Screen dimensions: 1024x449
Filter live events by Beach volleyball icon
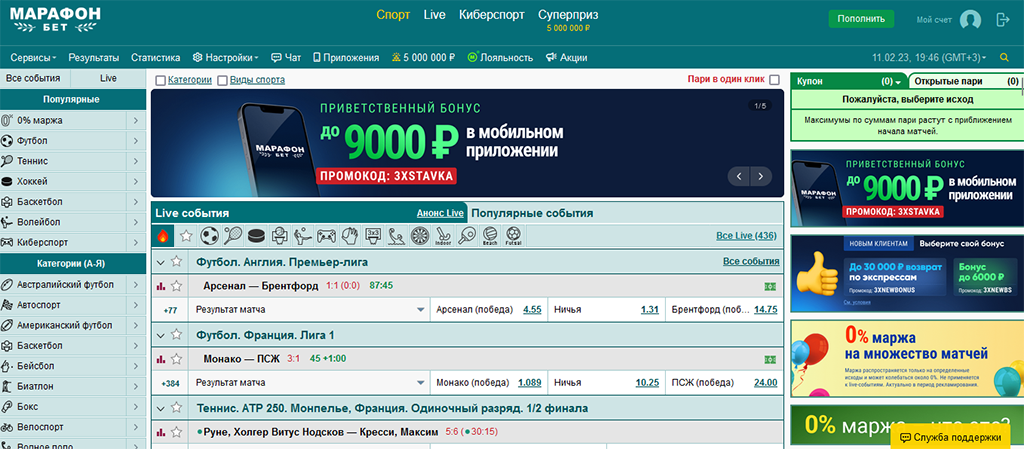click(x=490, y=236)
